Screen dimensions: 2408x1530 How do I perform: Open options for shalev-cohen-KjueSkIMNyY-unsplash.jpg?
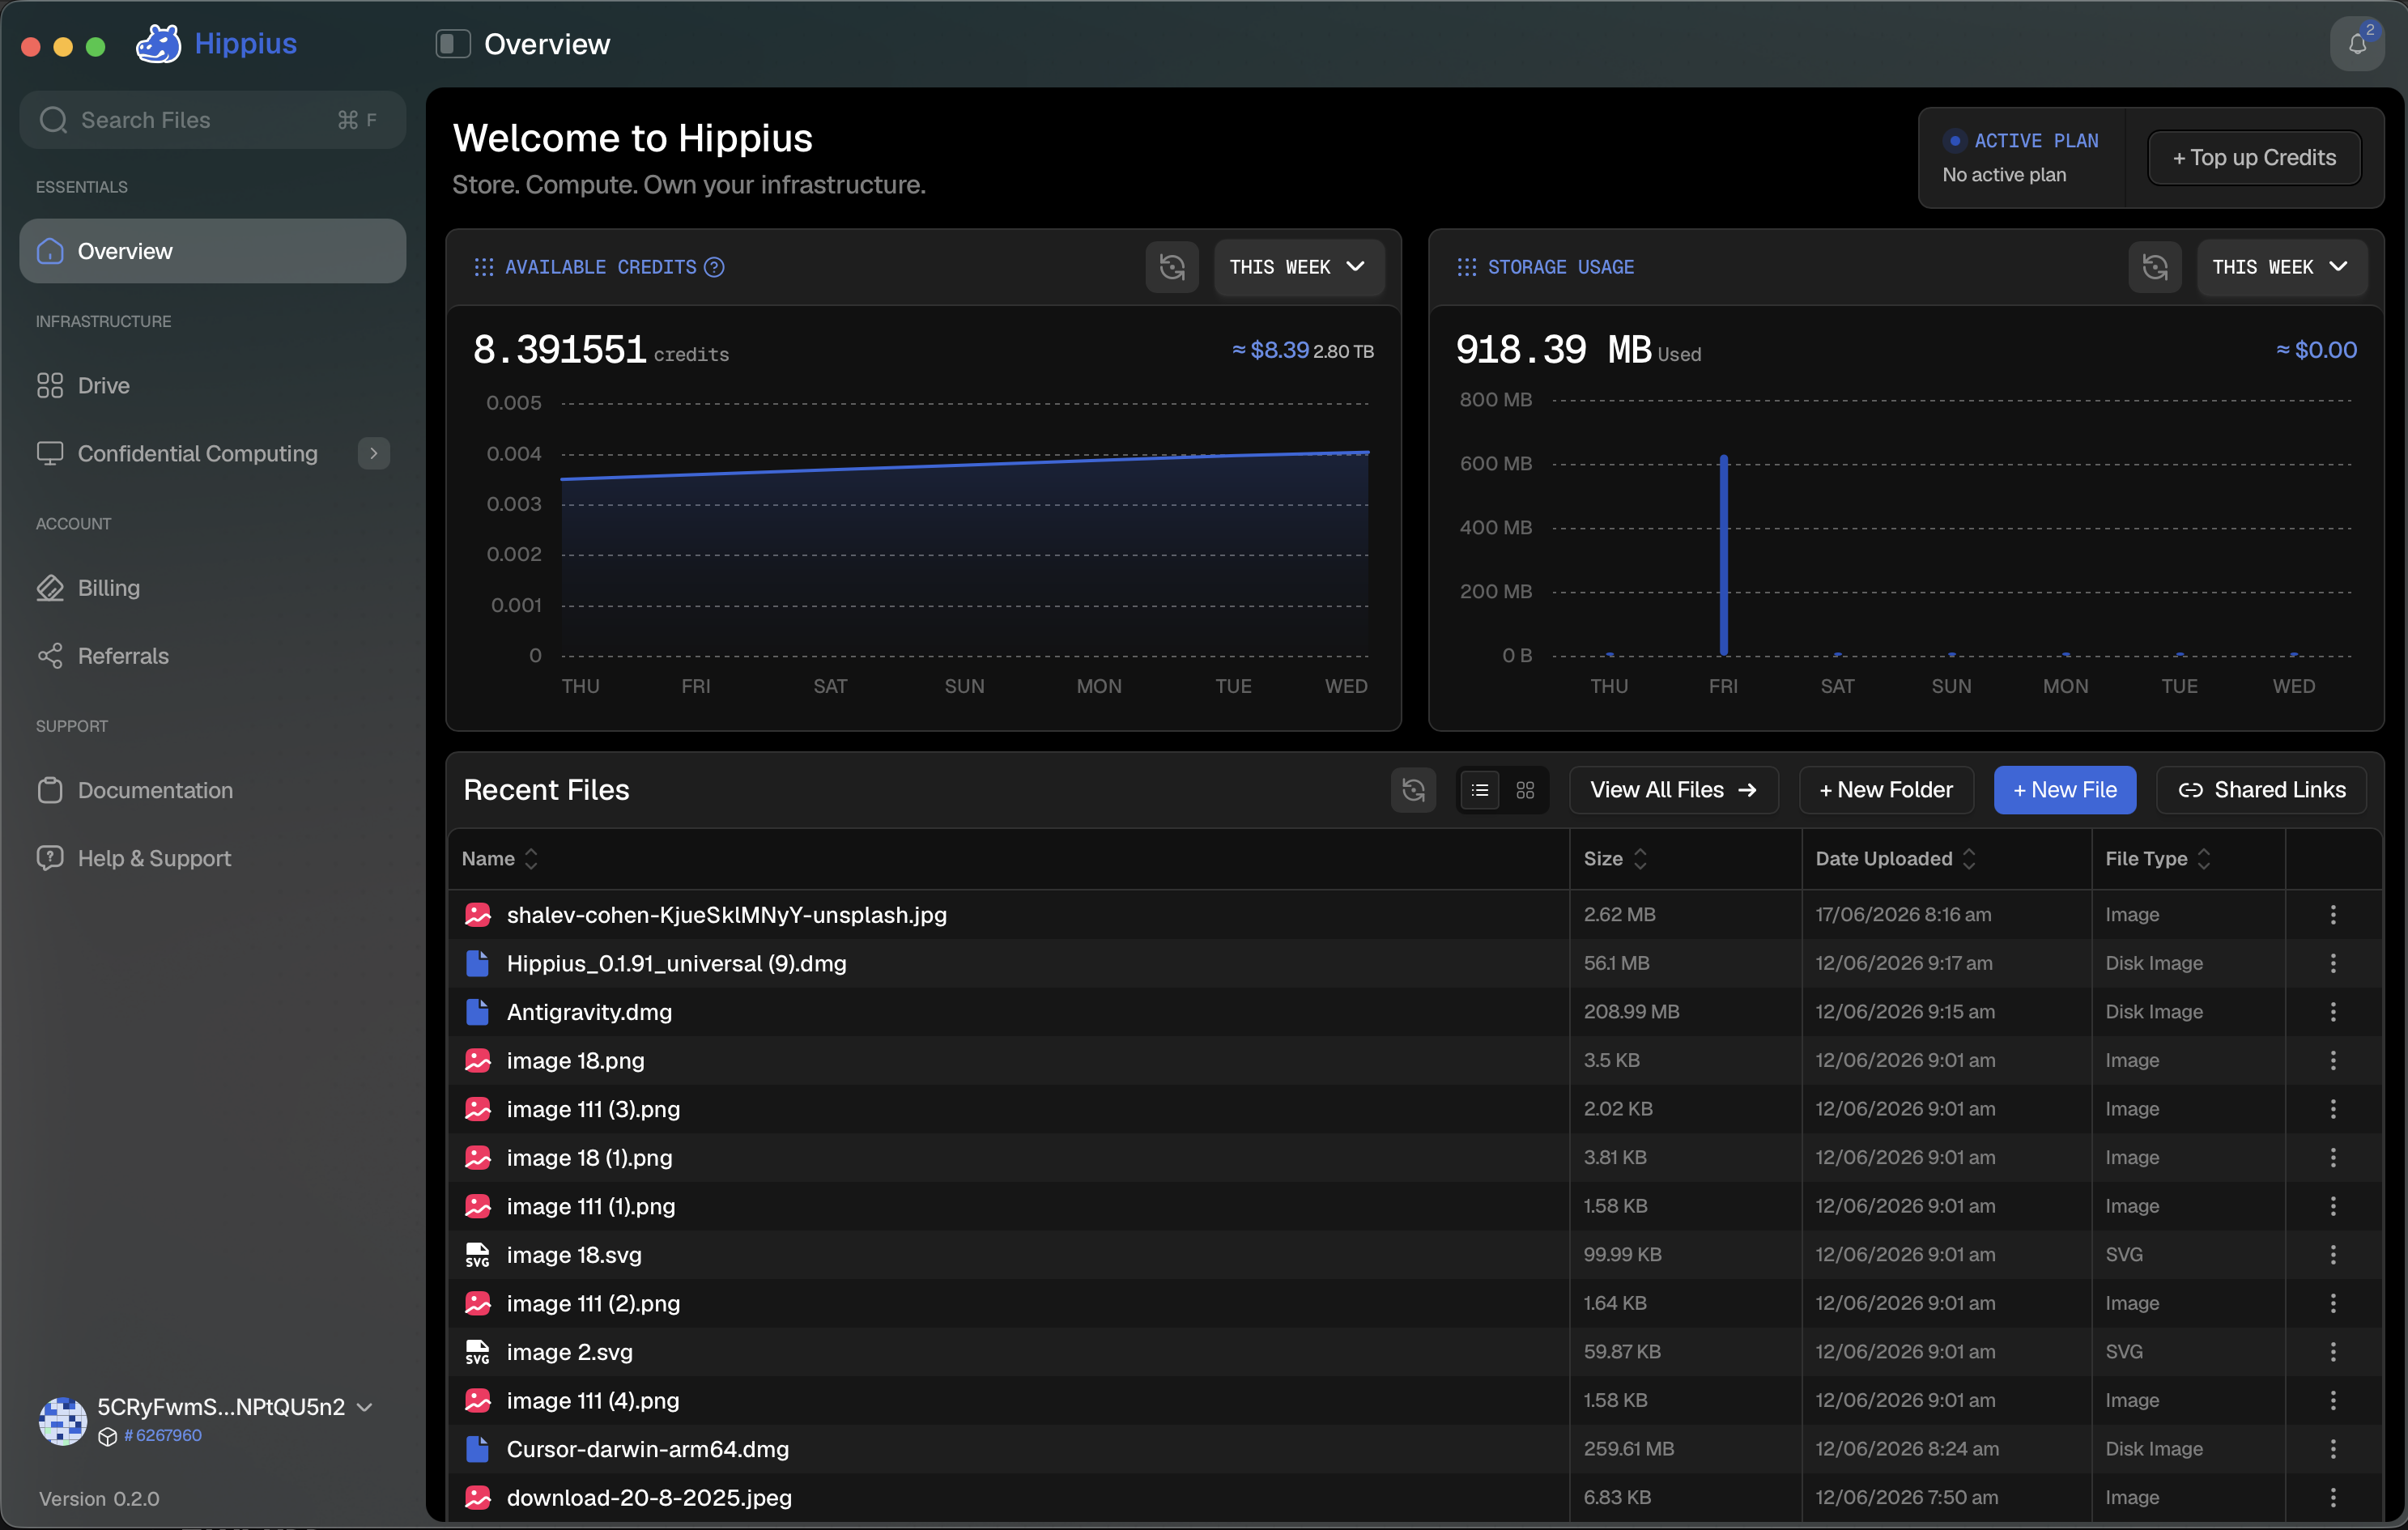tap(2333, 914)
